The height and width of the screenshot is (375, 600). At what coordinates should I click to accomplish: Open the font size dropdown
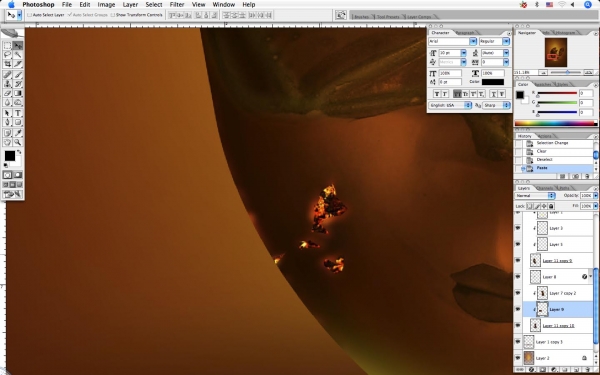pyautogui.click(x=464, y=53)
